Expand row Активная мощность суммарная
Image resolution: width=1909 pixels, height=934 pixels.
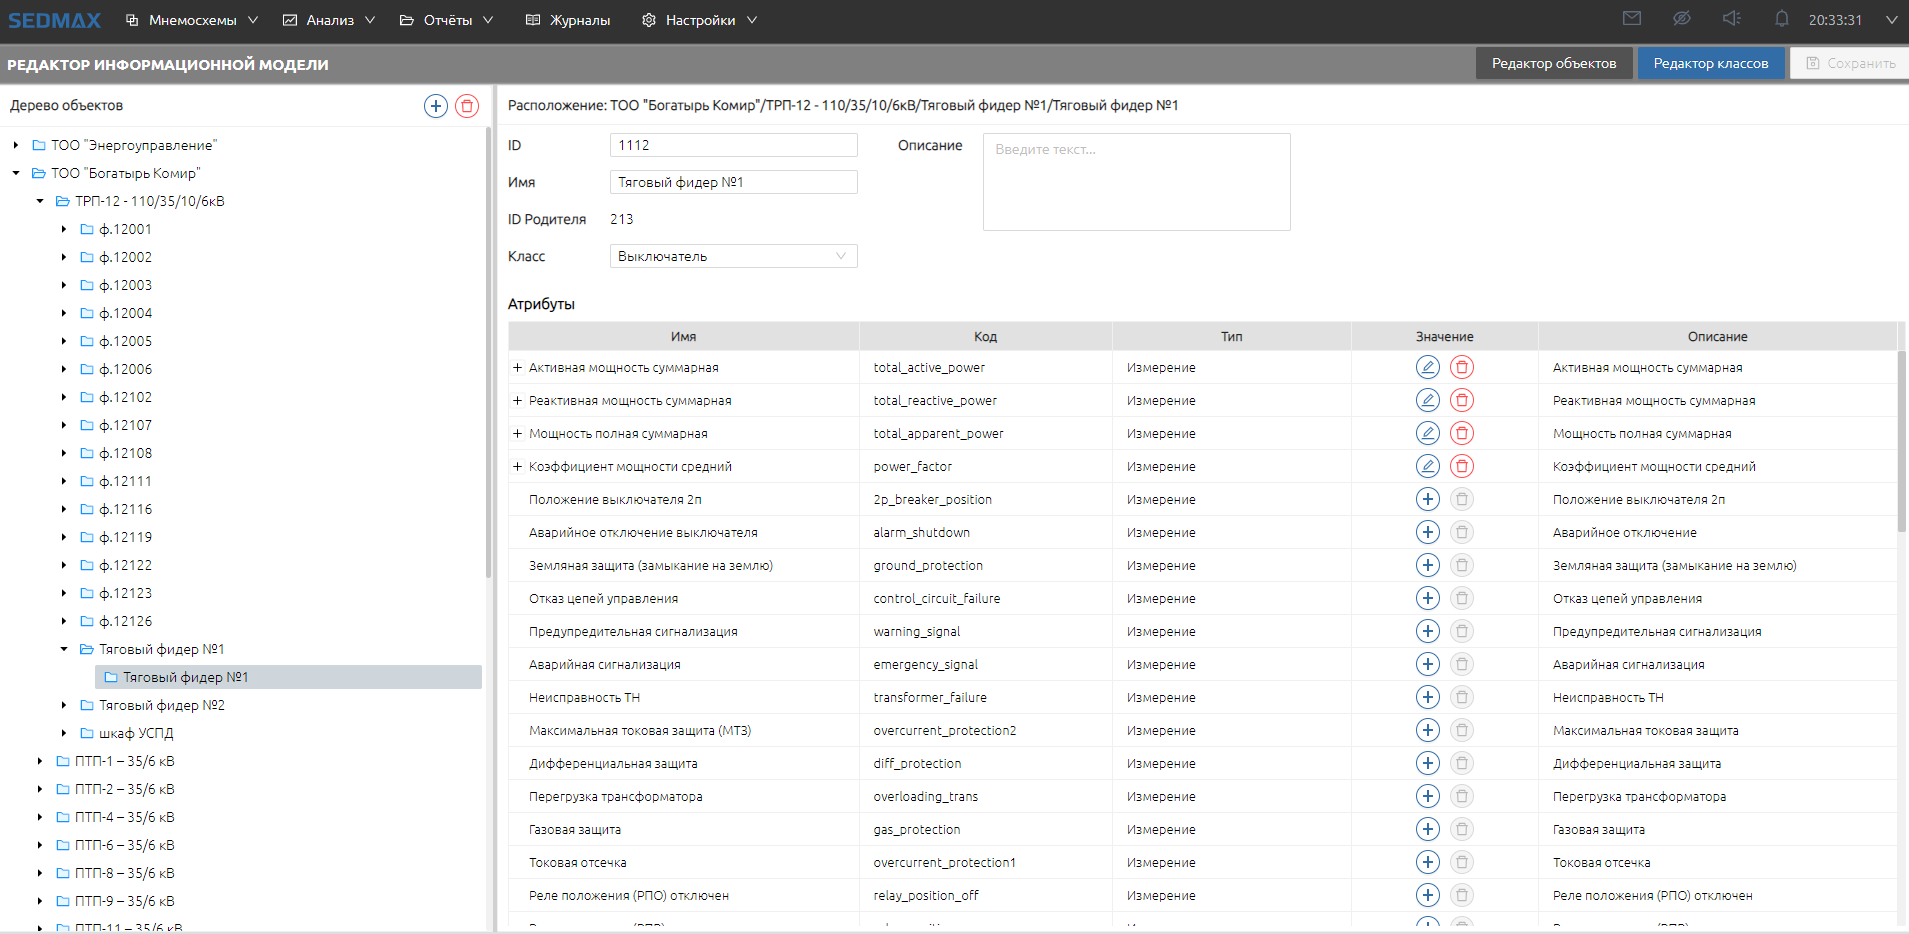click(x=517, y=367)
